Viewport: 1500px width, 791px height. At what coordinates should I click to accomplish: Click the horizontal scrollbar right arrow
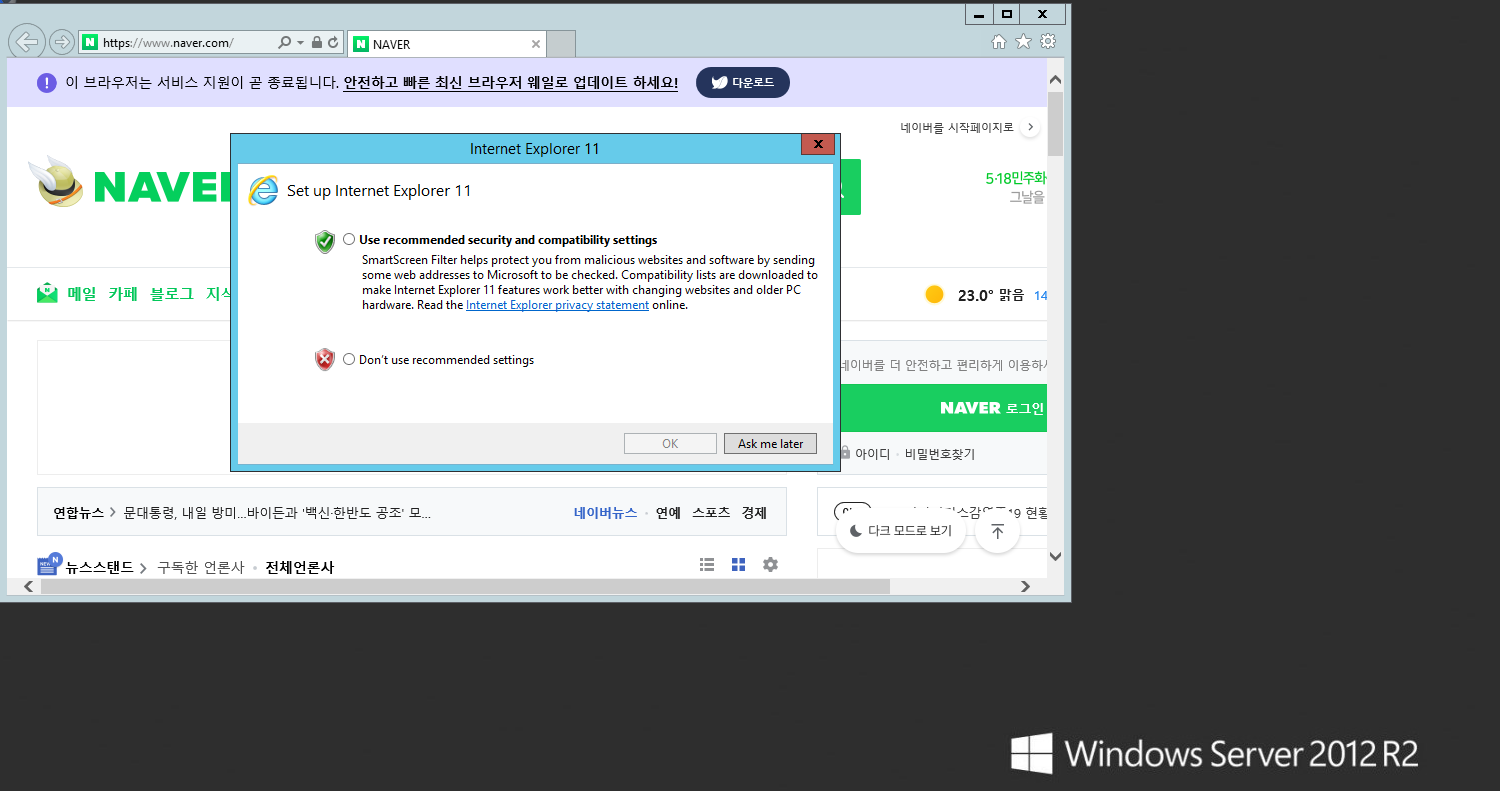[x=1025, y=587]
